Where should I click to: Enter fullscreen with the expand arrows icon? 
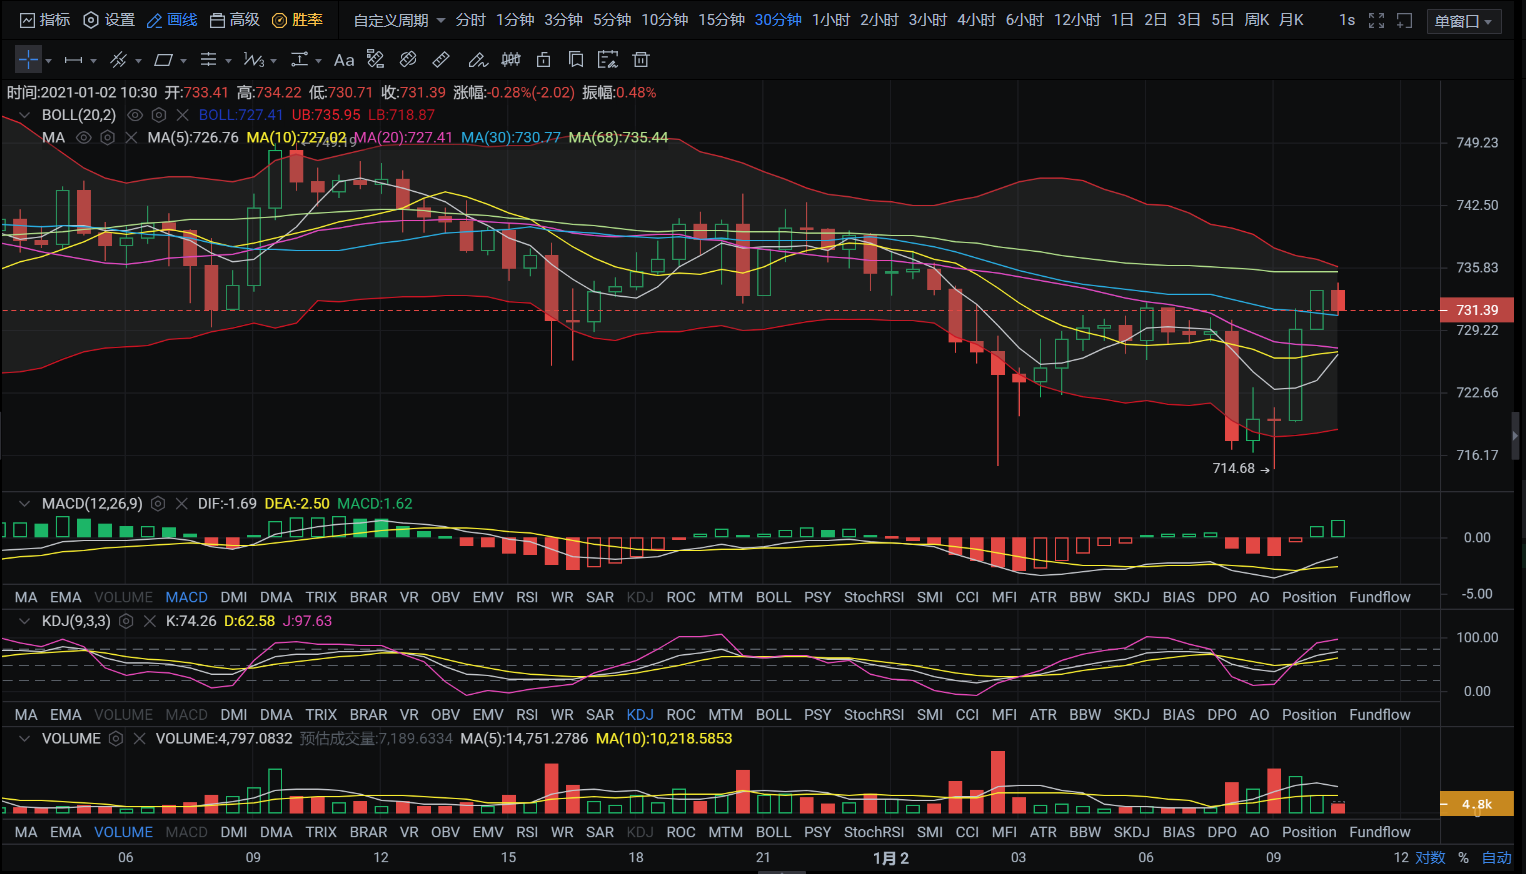[x=1376, y=20]
